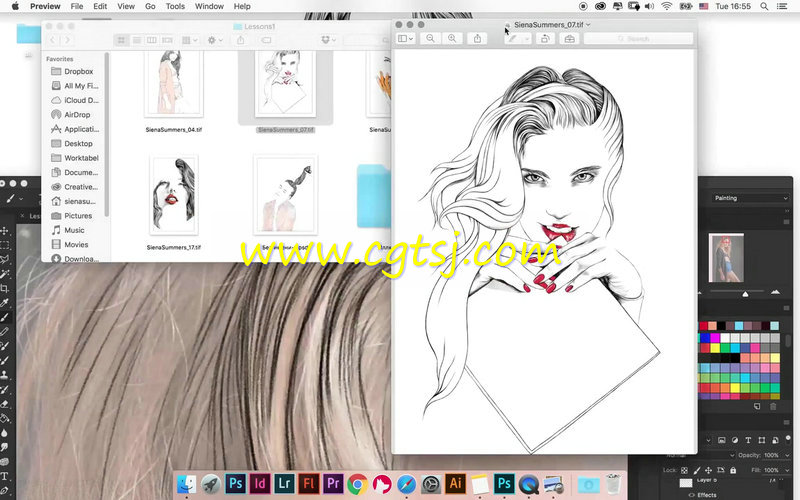800x500 pixels.
Task: Pick the magenta swatch in Swatches panel
Action: pos(715,338)
